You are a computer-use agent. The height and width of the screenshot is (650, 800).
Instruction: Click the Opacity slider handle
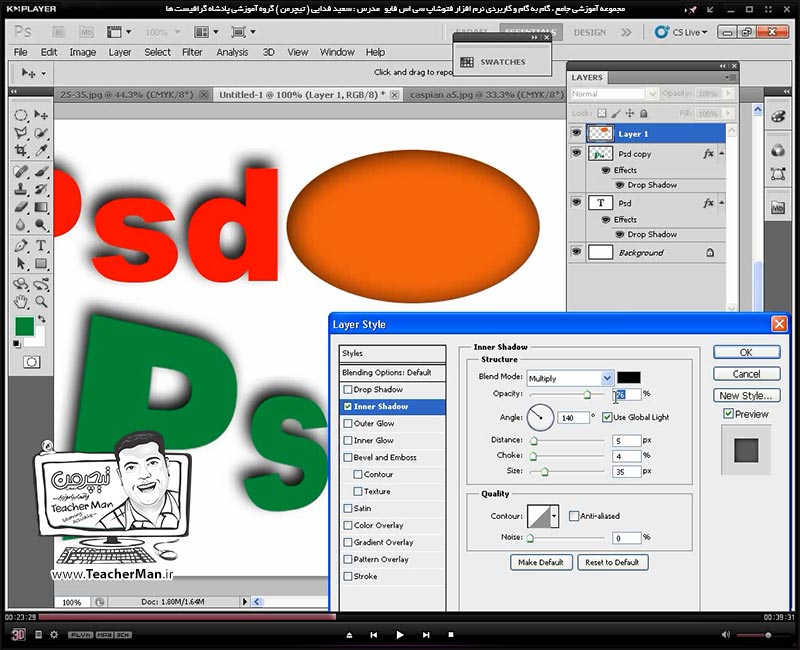pos(587,394)
